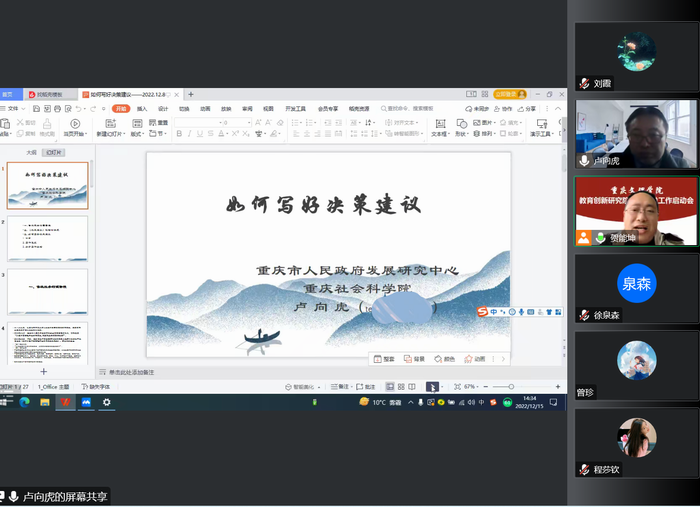
Task: Click the Undo arrow icon
Action: (79, 108)
